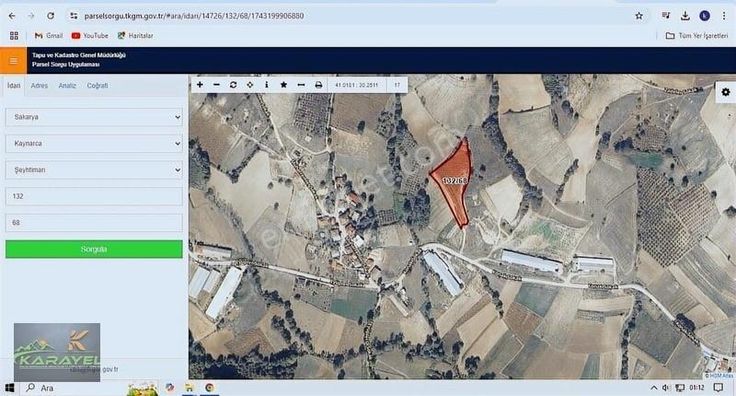Zoom out with the map minus icon
This screenshot has width=736, height=396.
pos(216,85)
